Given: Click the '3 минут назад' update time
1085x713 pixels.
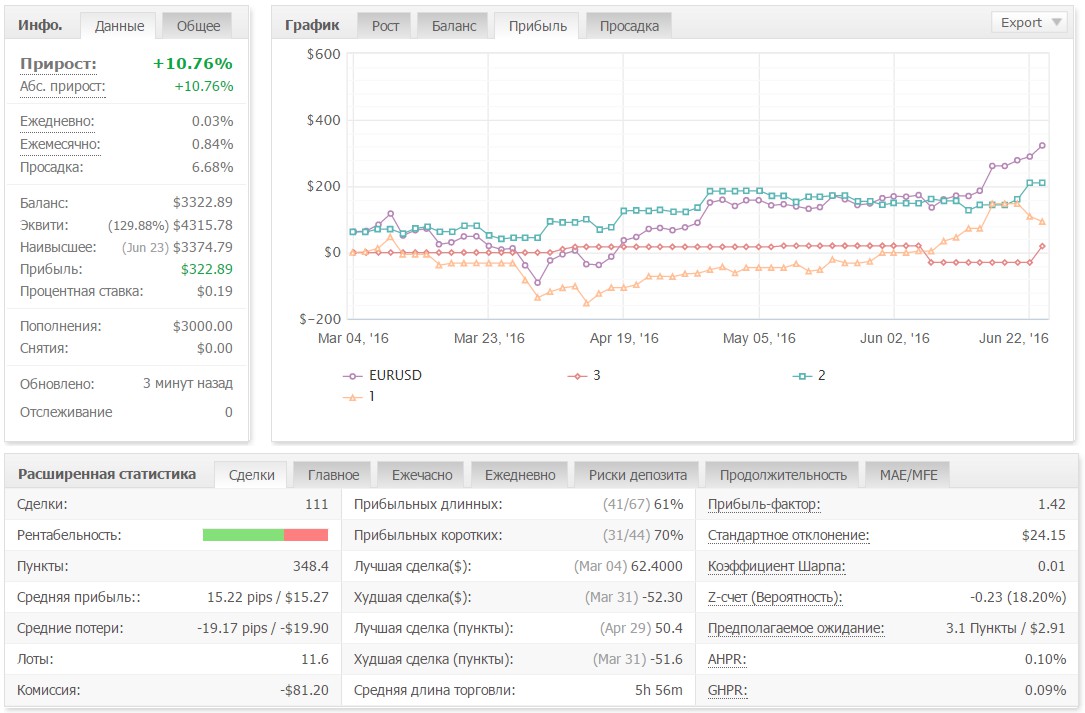Looking at the screenshot, I should (x=188, y=383).
